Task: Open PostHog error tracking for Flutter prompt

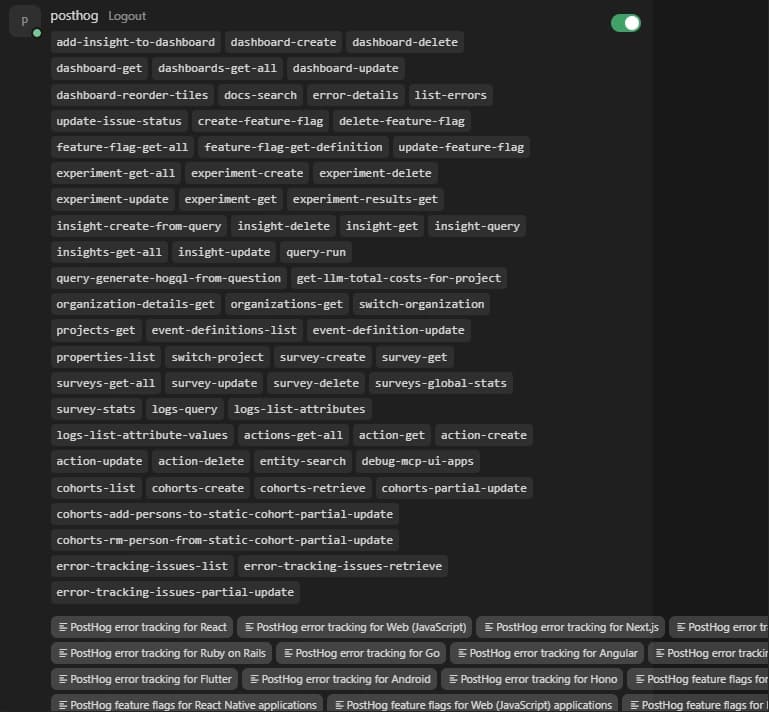Action: click(x=144, y=679)
